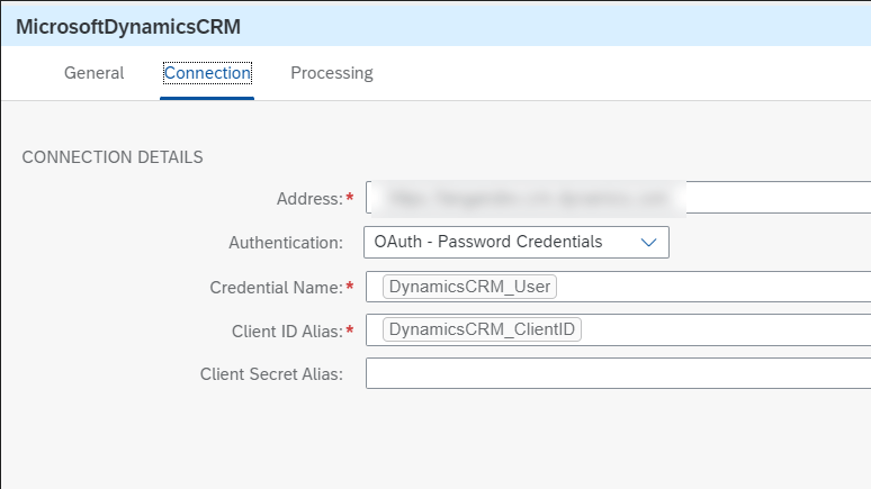Click empty area of Client ID Alias field
The image size is (872, 491).
tap(723, 330)
